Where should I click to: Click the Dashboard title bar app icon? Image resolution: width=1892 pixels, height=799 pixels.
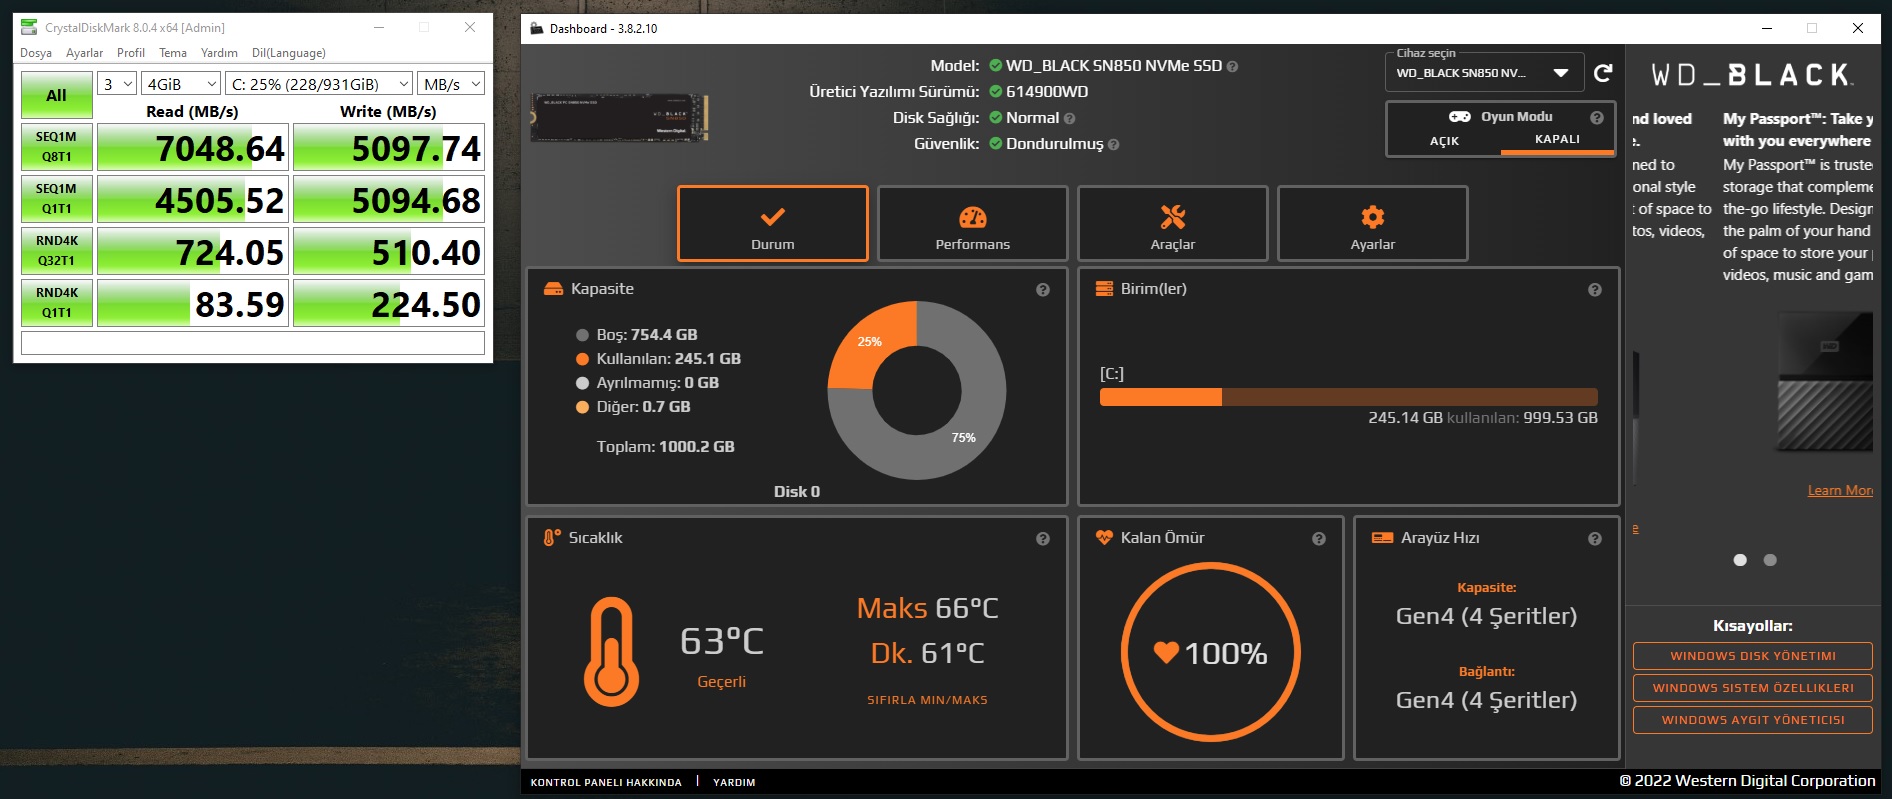click(536, 28)
